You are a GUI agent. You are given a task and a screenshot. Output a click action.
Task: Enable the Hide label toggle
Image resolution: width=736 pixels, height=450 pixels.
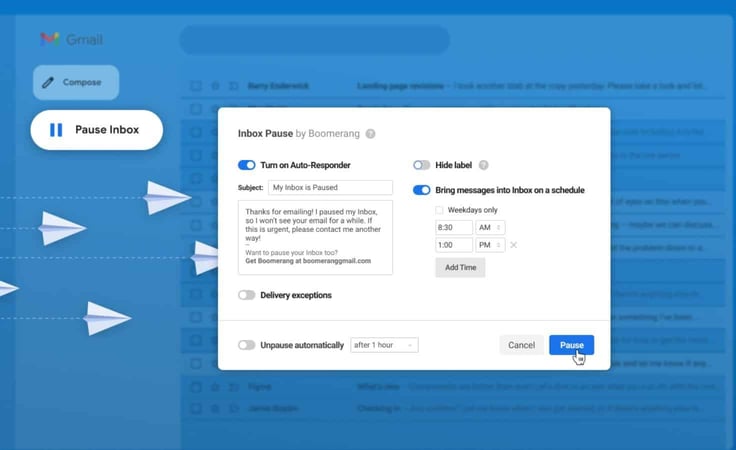click(422, 165)
